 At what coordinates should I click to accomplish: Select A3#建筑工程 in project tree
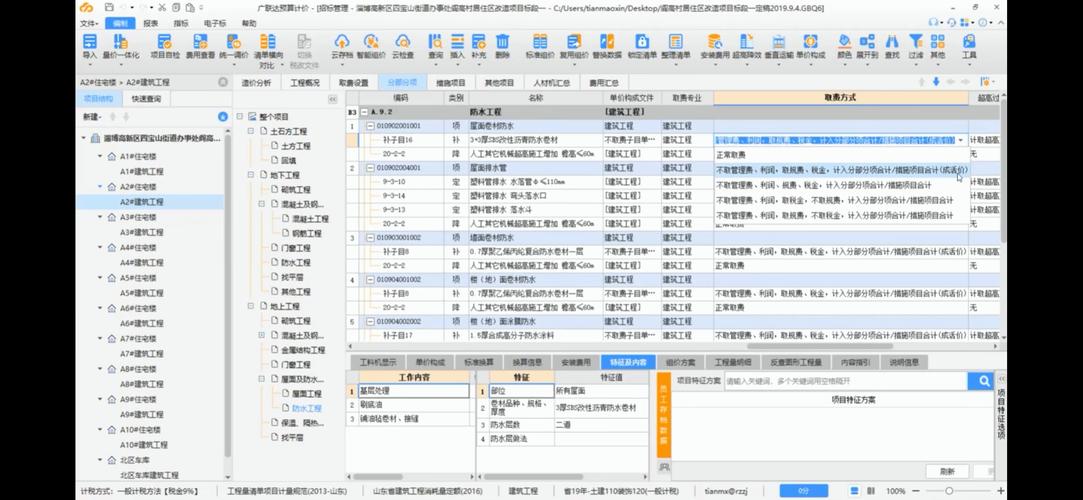tap(142, 232)
